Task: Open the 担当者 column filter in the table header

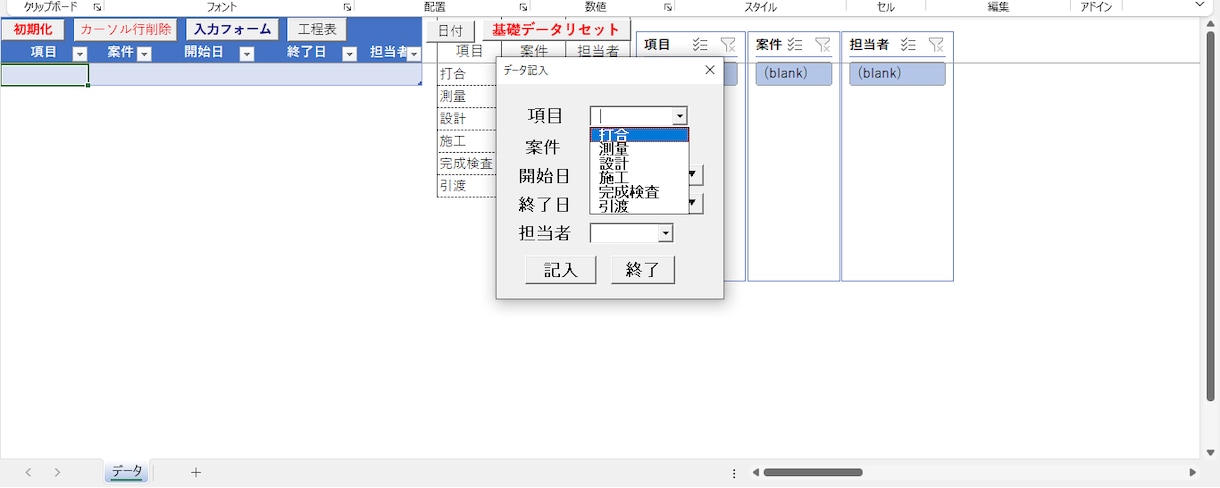Action: pyautogui.click(x=414, y=54)
